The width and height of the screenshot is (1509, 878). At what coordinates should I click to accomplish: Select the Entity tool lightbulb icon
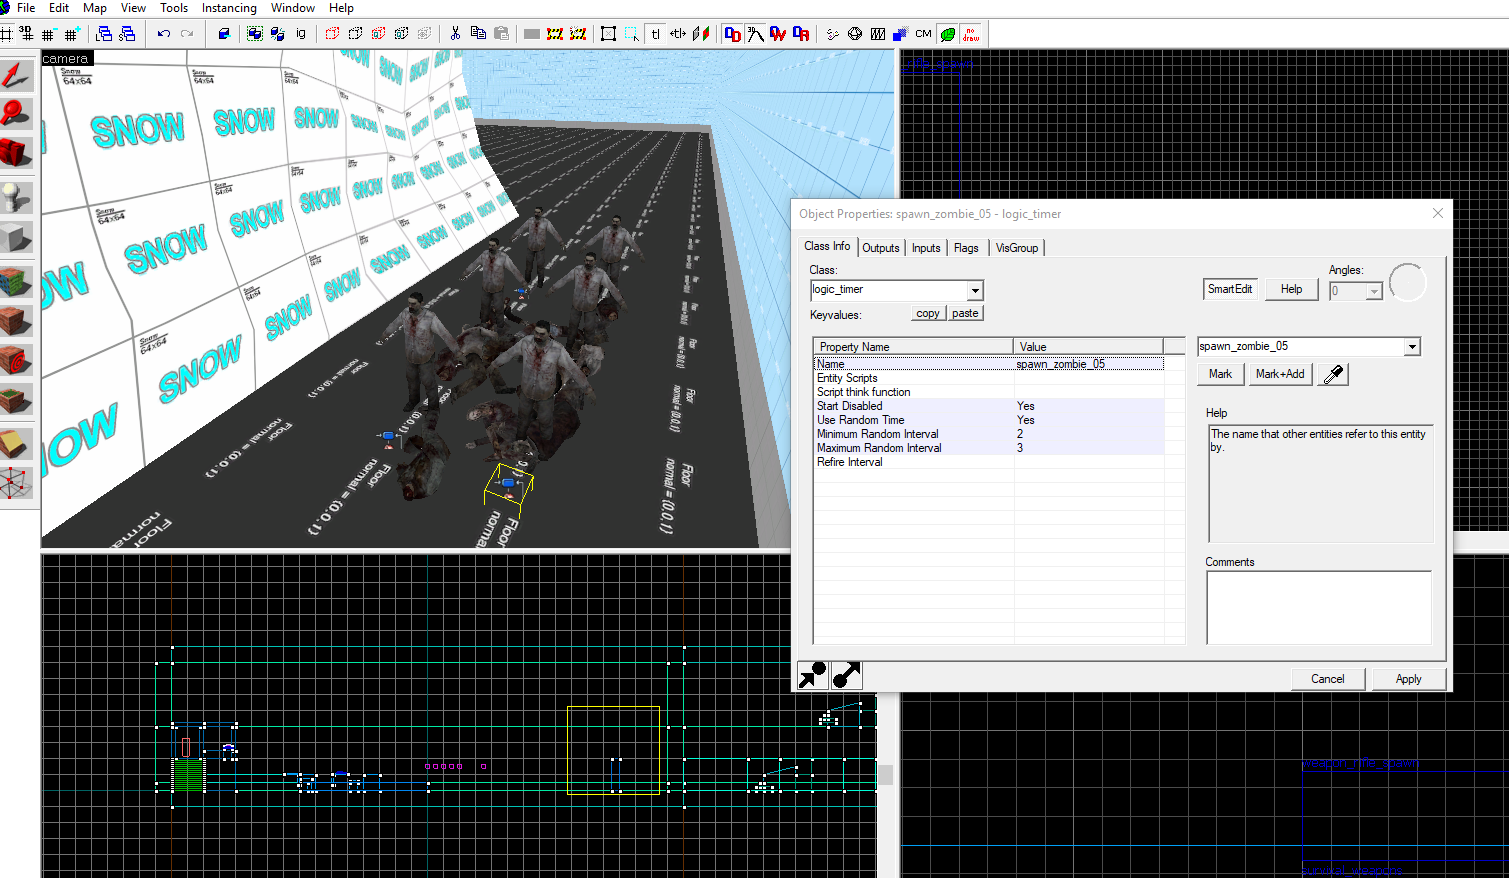pyautogui.click(x=16, y=197)
